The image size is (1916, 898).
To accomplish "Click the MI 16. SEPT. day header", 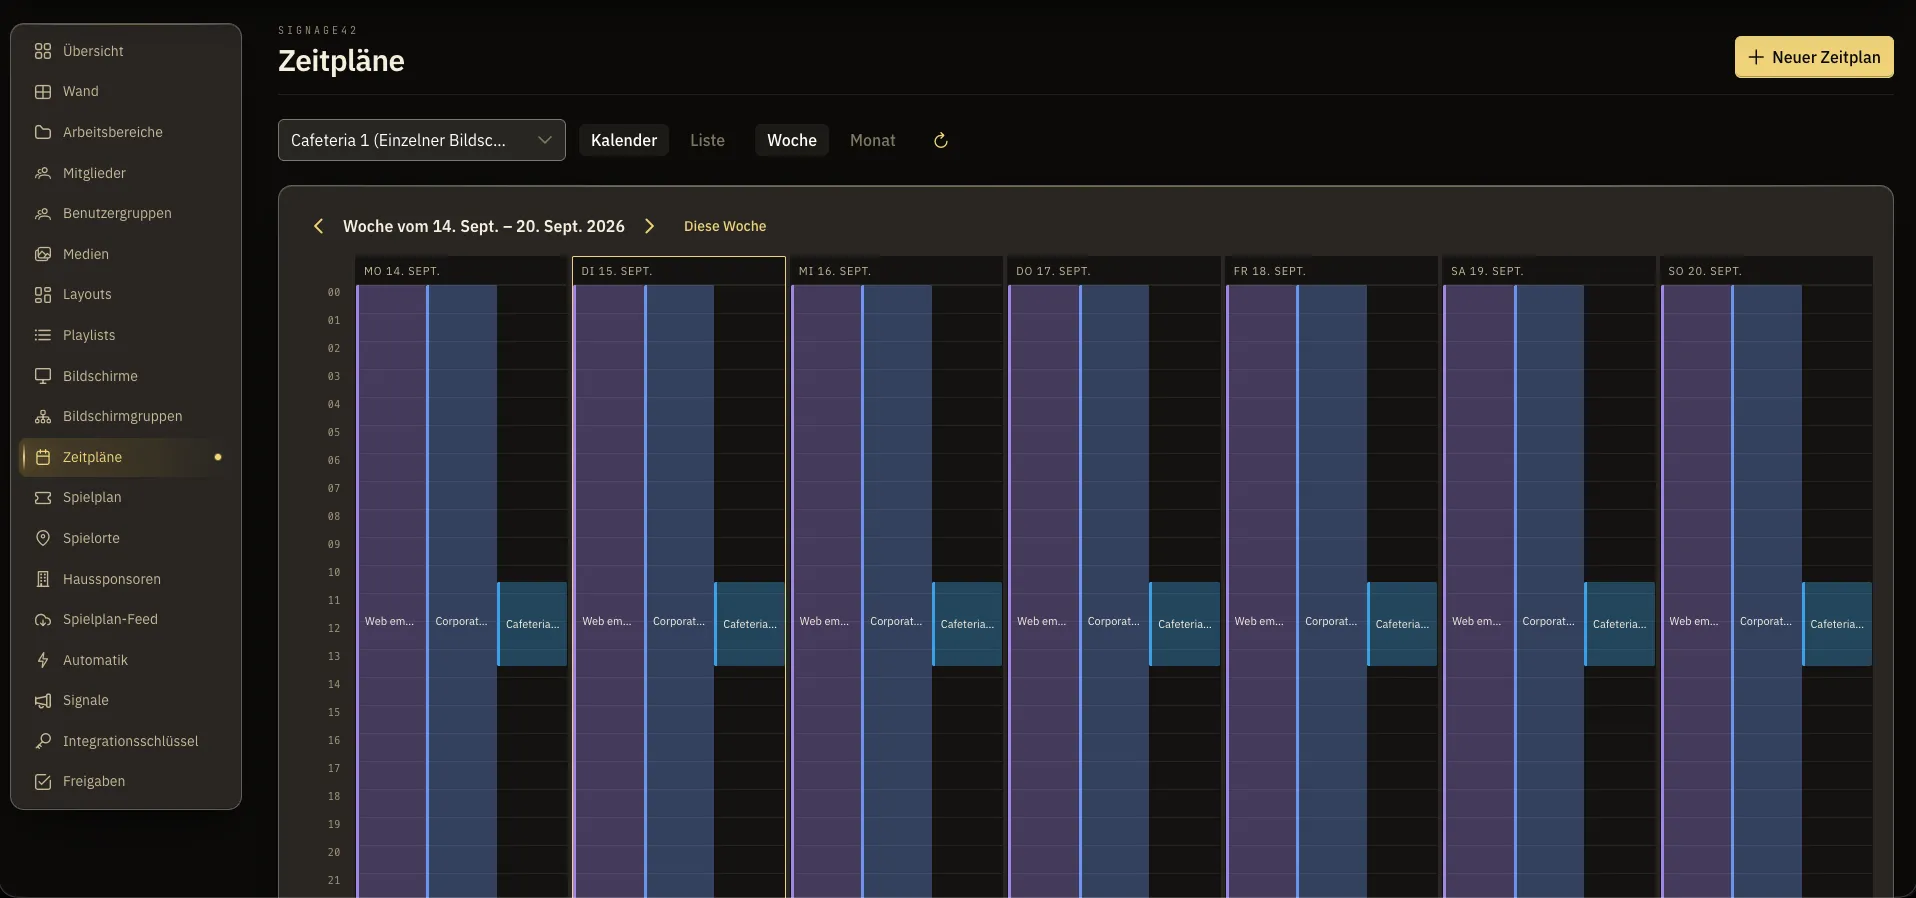I will point(896,271).
